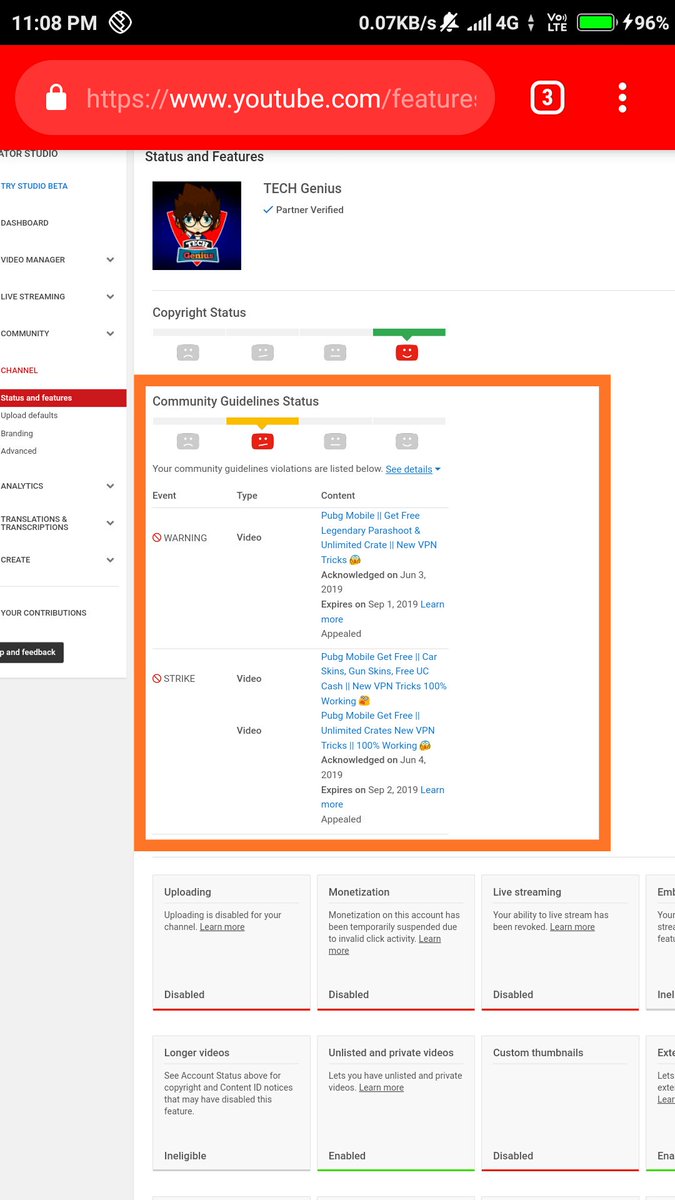
Task: Click the muted notification bell status icon
Action: click(x=449, y=22)
